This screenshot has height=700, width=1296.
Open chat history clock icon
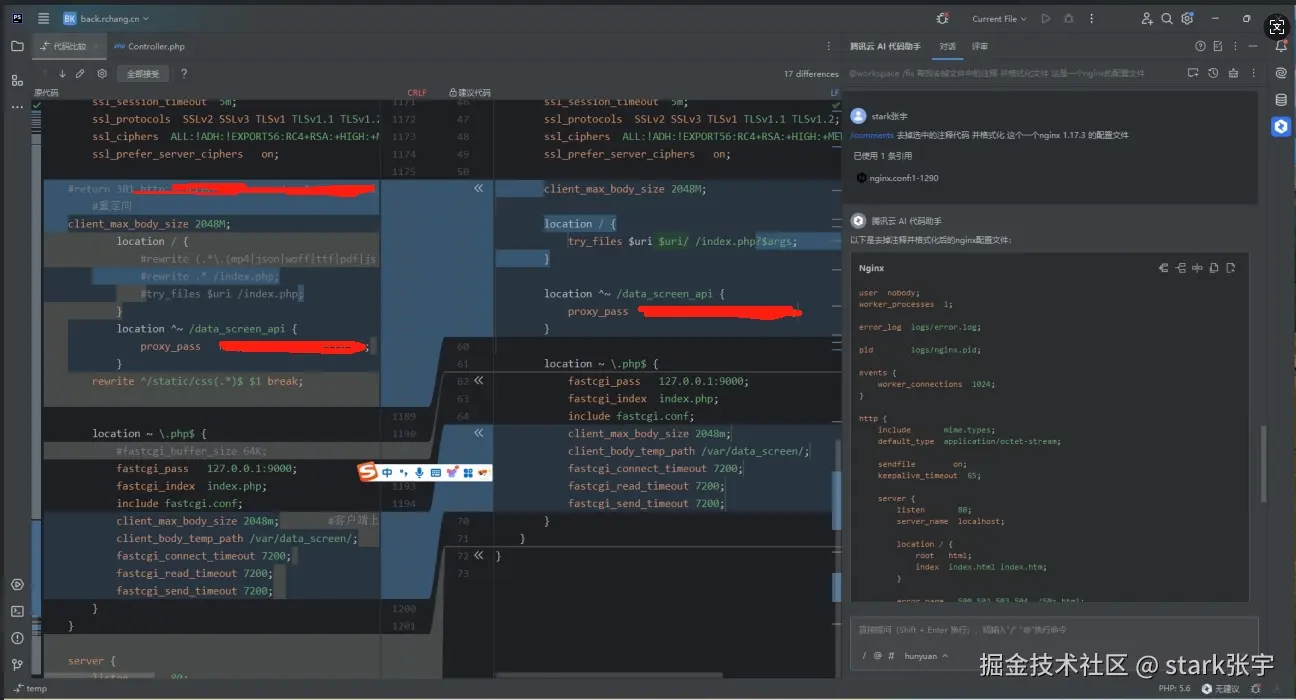[1213, 73]
